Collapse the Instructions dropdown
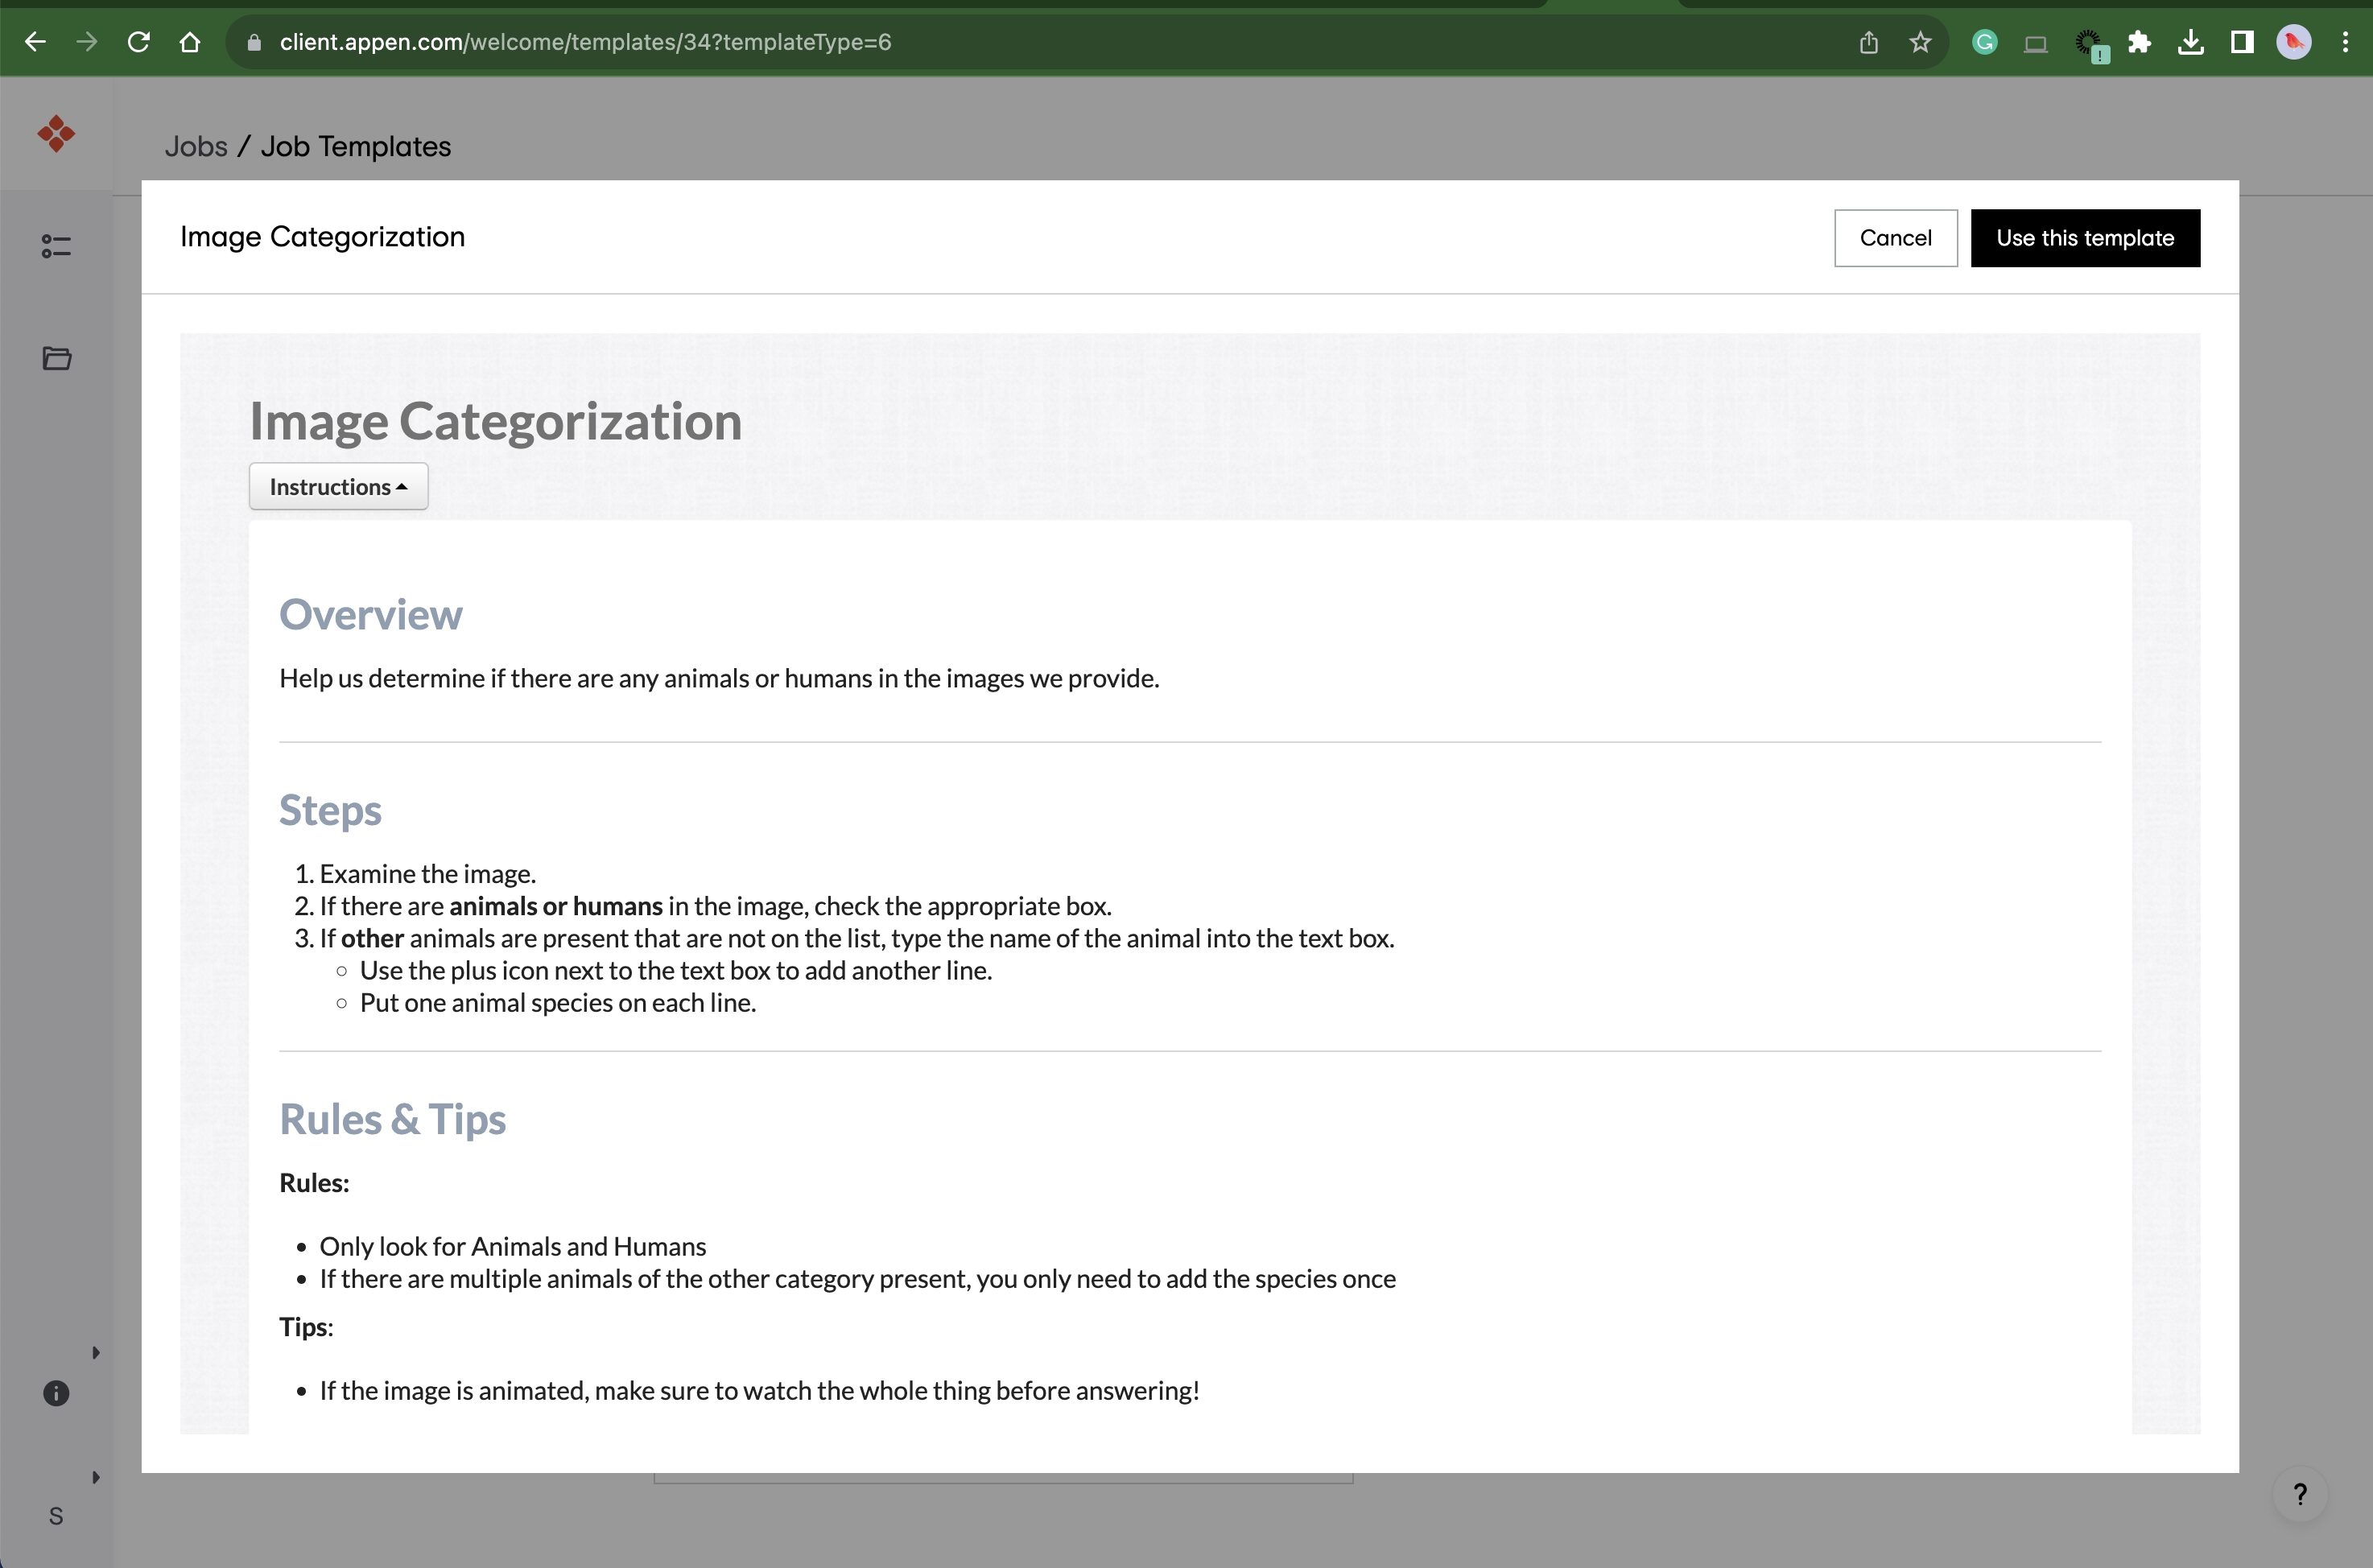This screenshot has width=2373, height=1568. [x=338, y=487]
